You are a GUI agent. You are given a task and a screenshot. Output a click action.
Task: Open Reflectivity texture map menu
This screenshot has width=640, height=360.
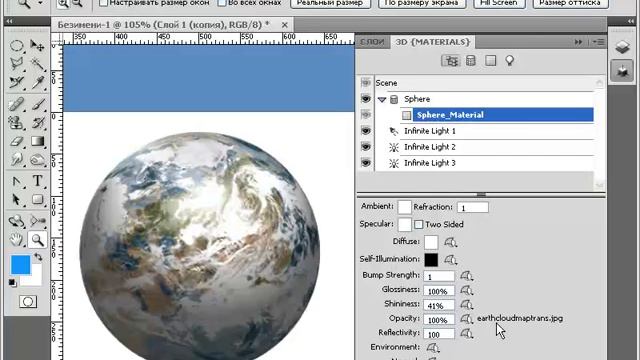467,333
